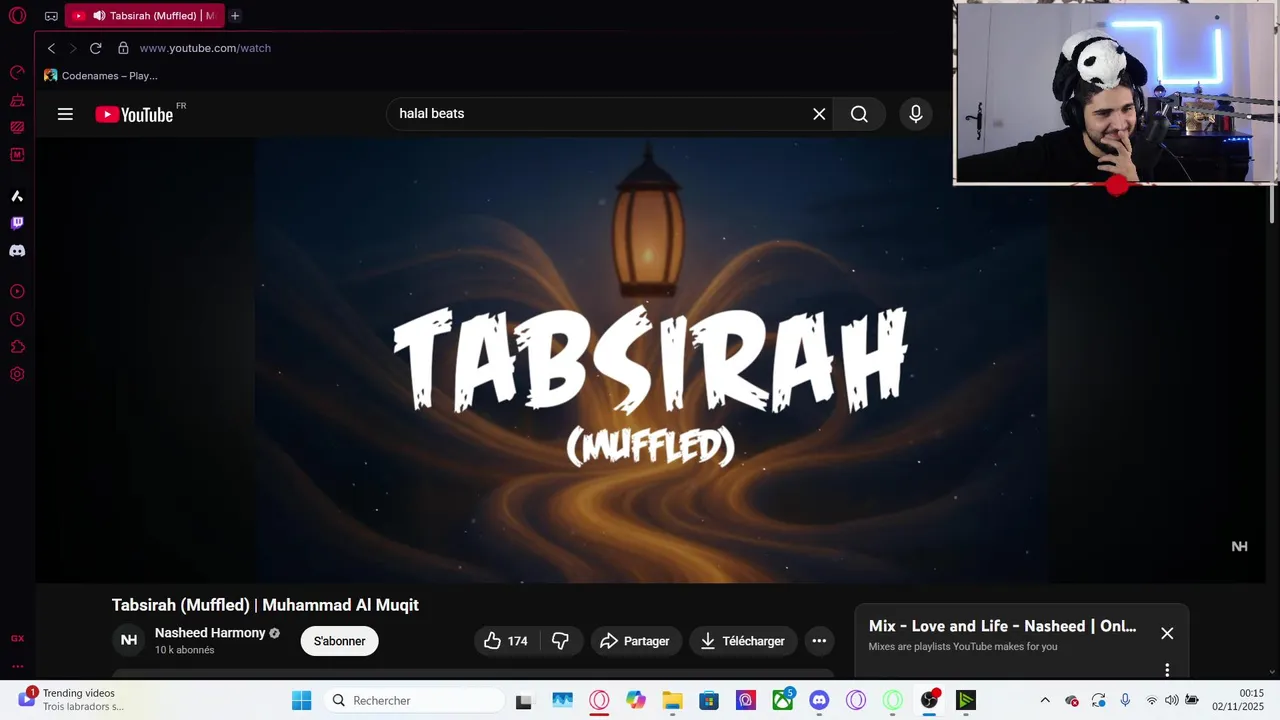Open the volume speaker tray icon
The width and height of the screenshot is (1280, 720).
point(1172,700)
